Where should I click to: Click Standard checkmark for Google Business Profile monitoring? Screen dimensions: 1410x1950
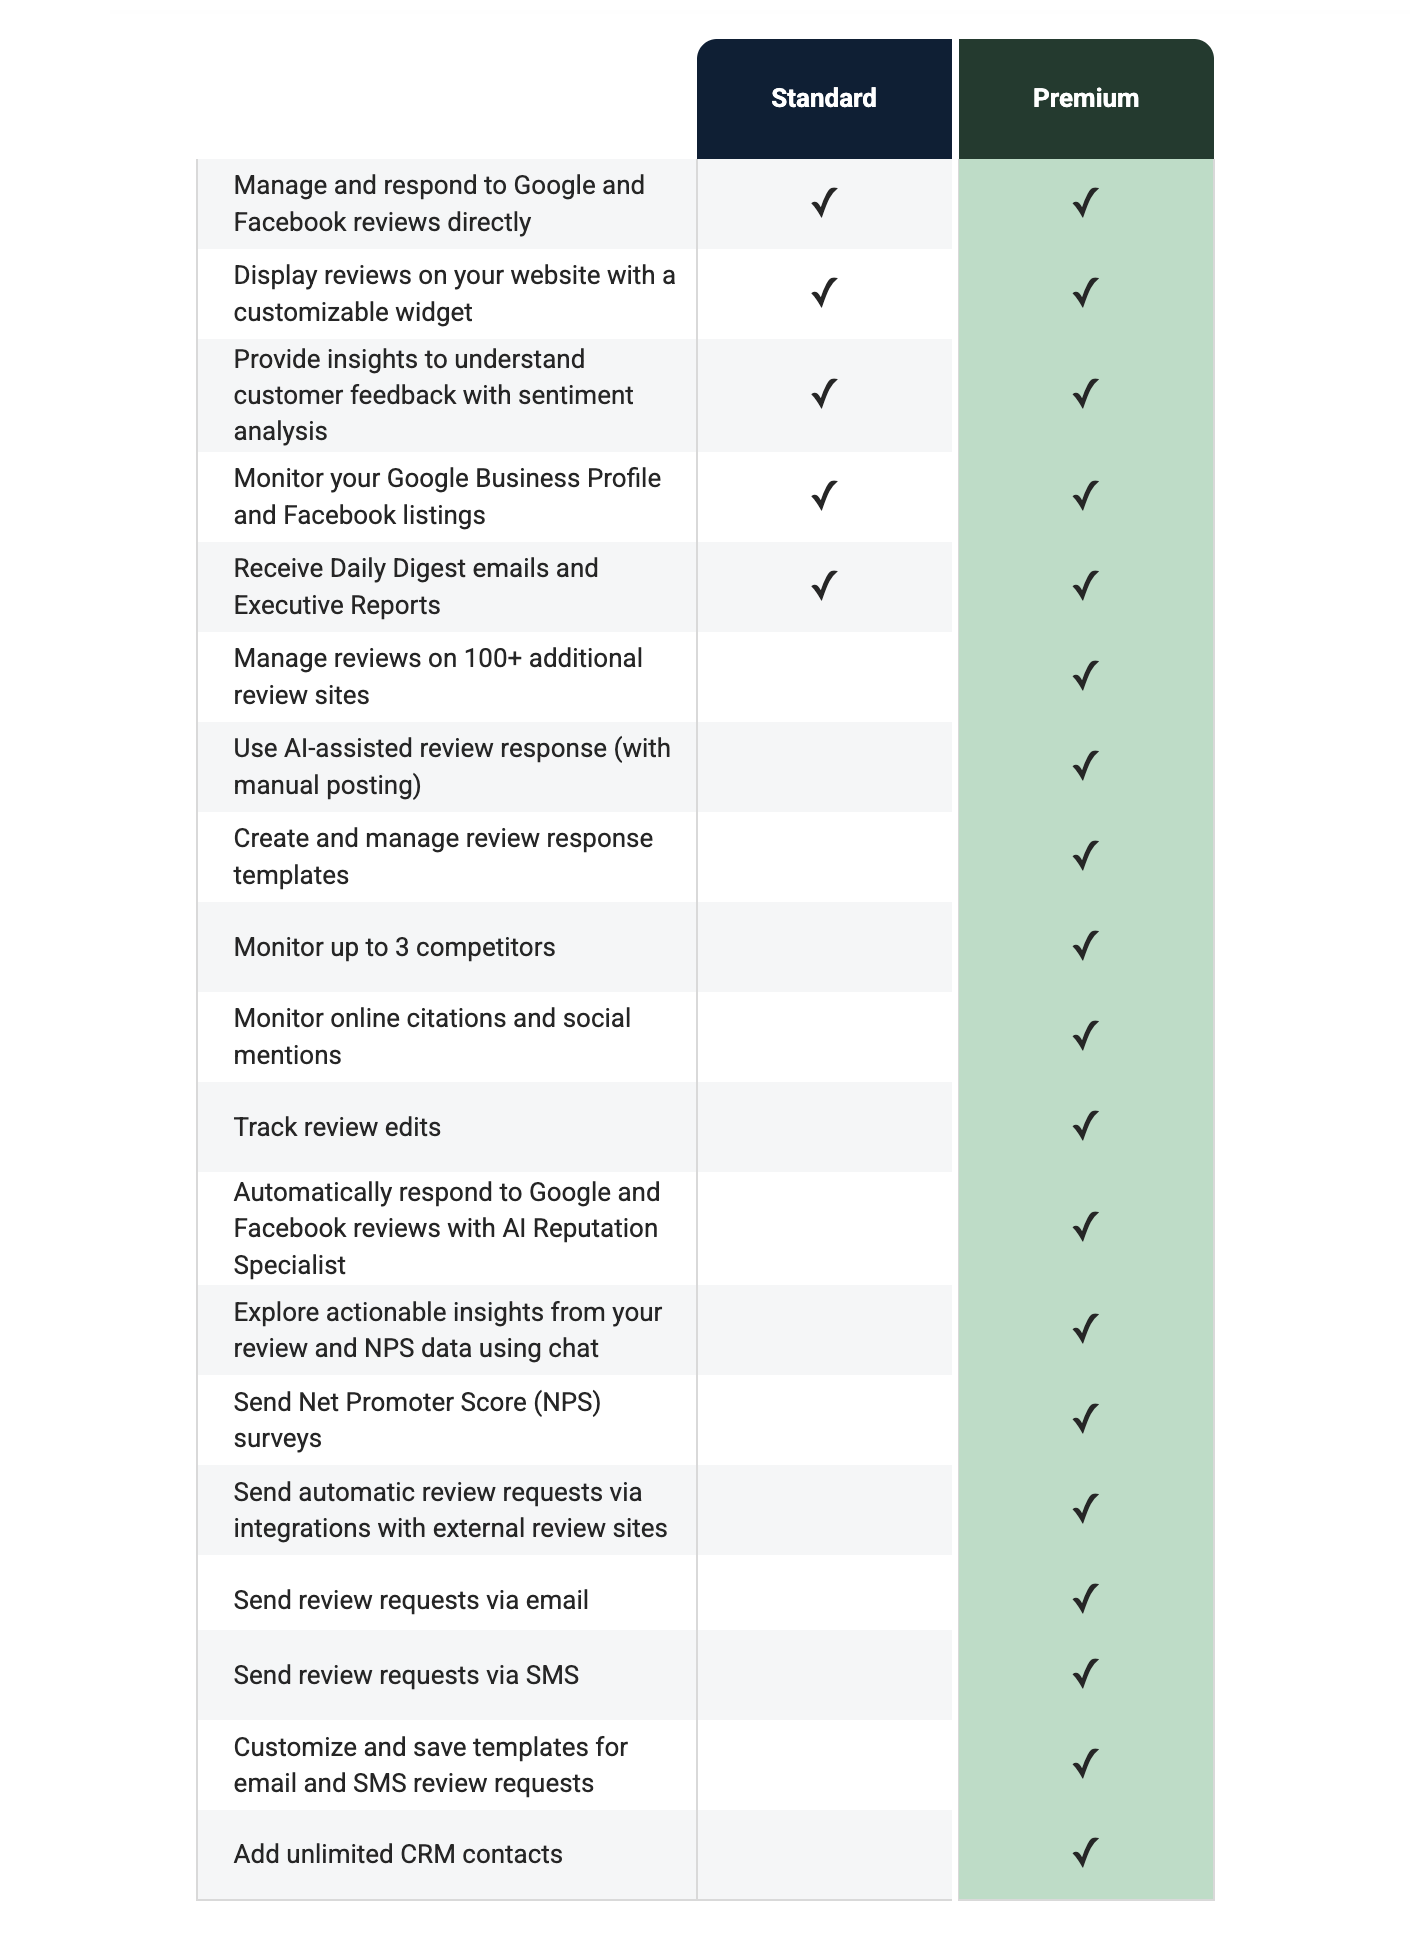[x=823, y=496]
